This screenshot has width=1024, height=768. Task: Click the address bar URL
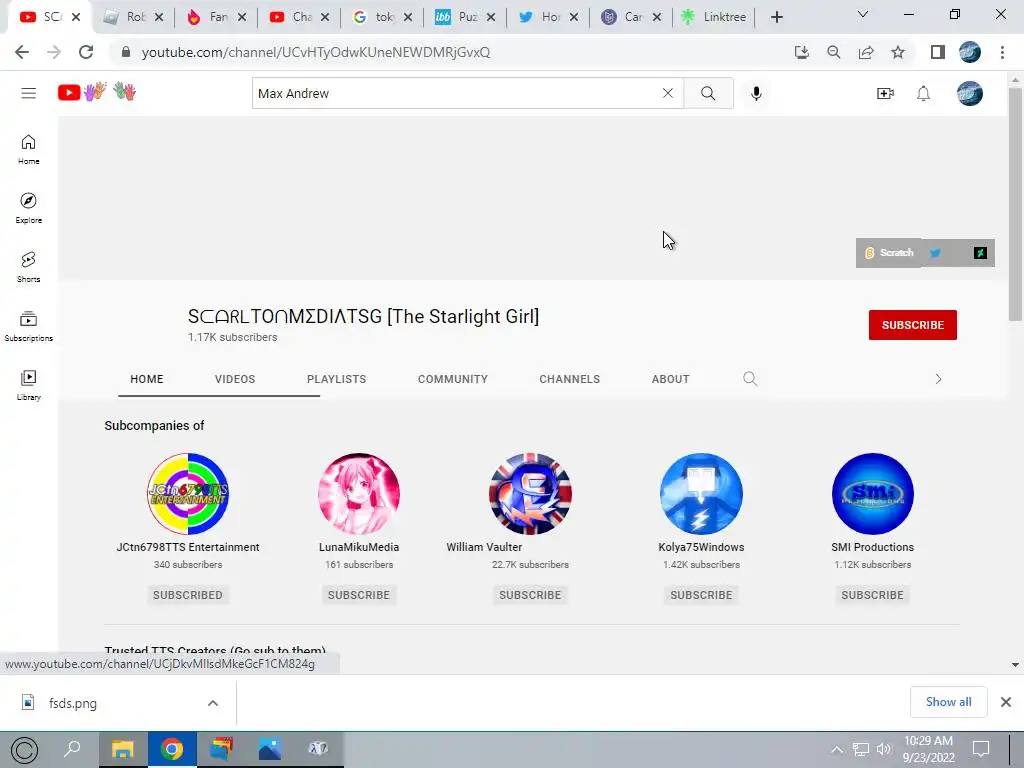(315, 52)
